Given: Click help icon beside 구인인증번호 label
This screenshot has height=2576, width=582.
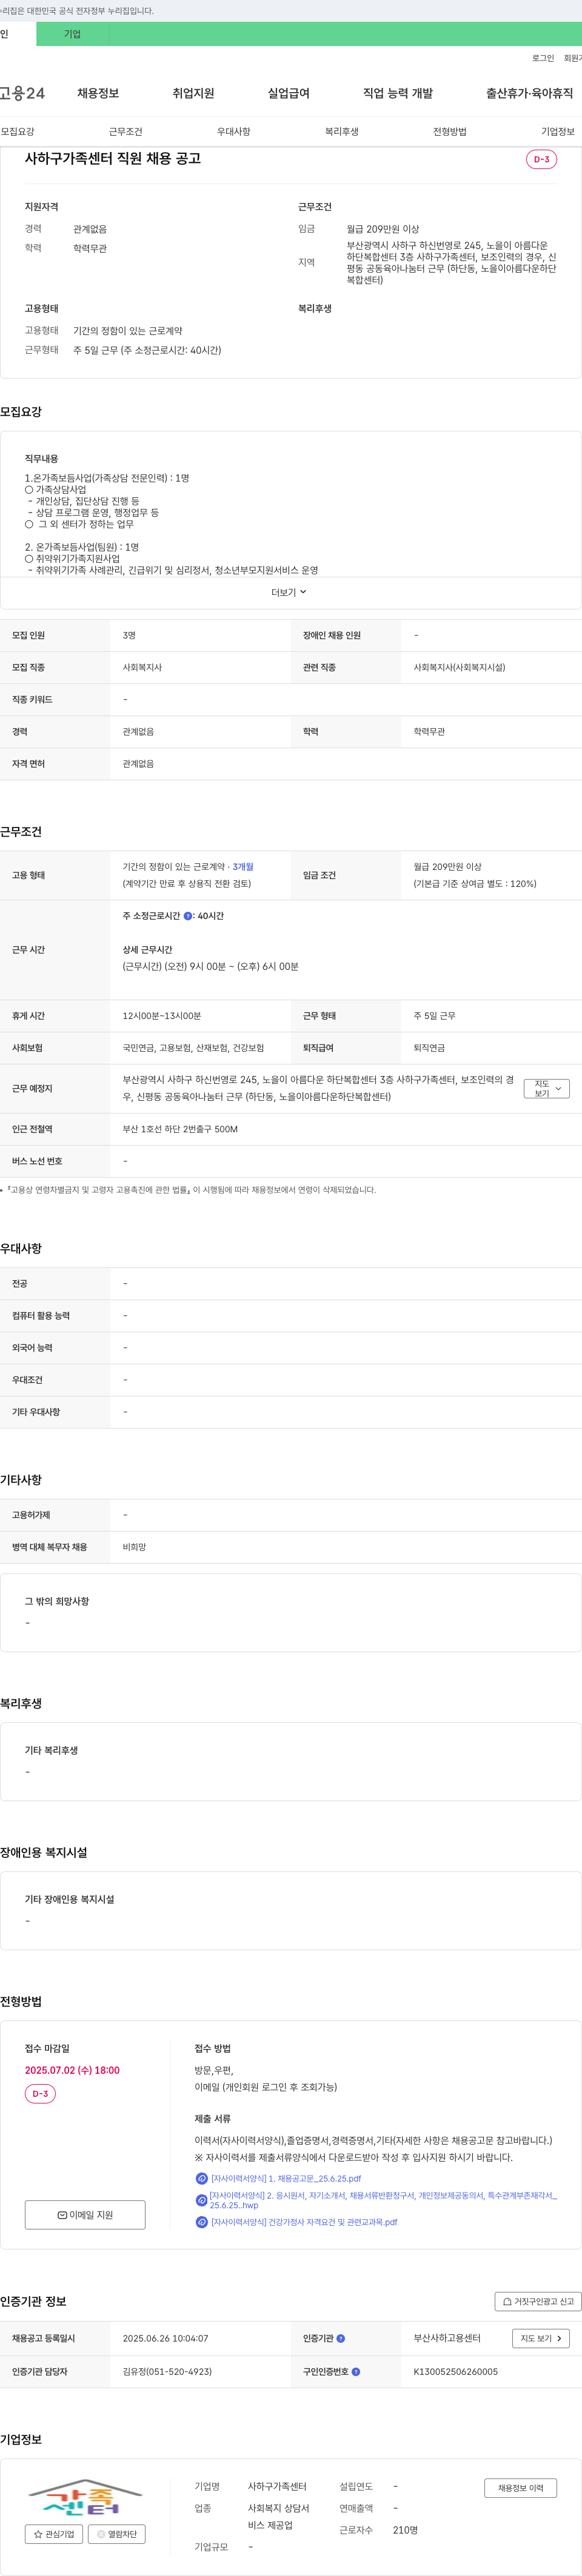Looking at the screenshot, I should 356,2371.
